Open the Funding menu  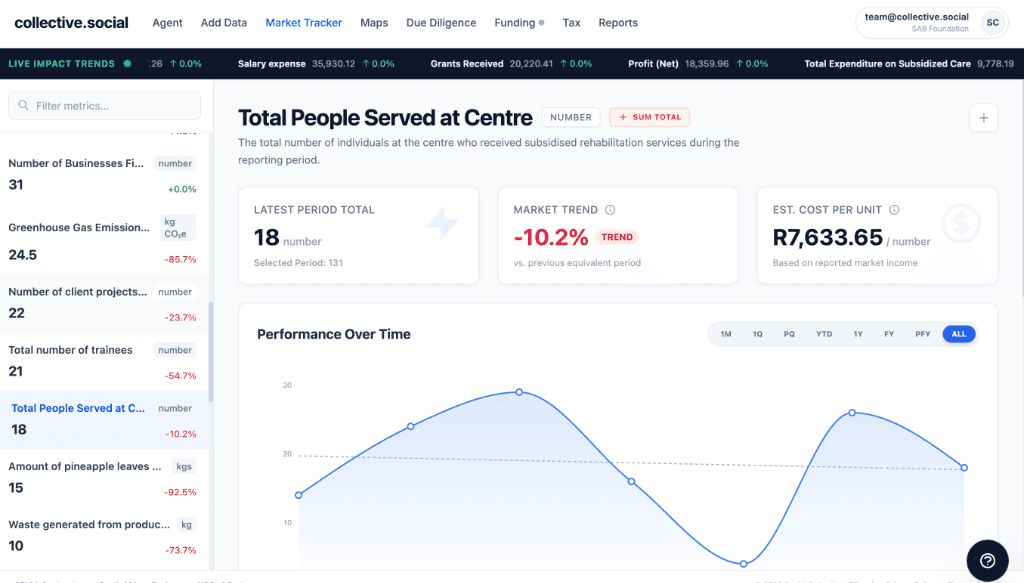519,23
